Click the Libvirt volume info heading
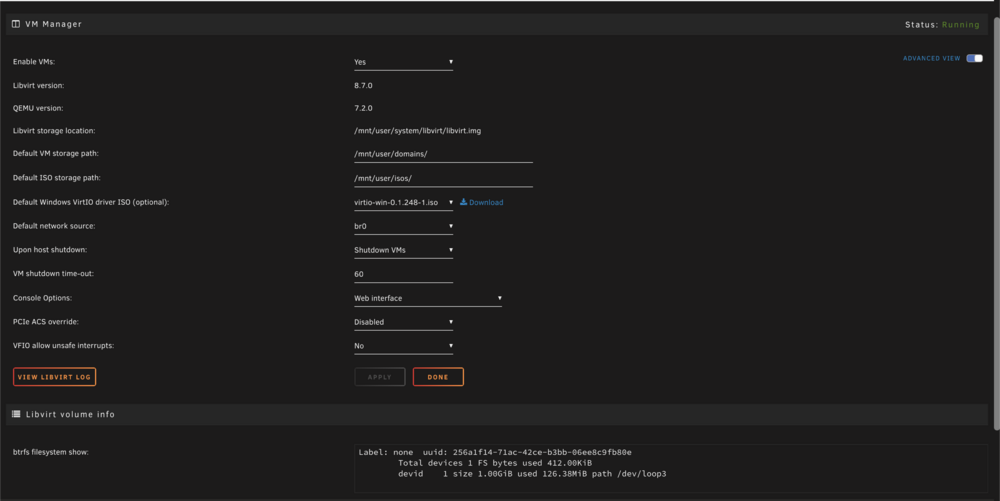The height and width of the screenshot is (501, 1000). pos(70,414)
